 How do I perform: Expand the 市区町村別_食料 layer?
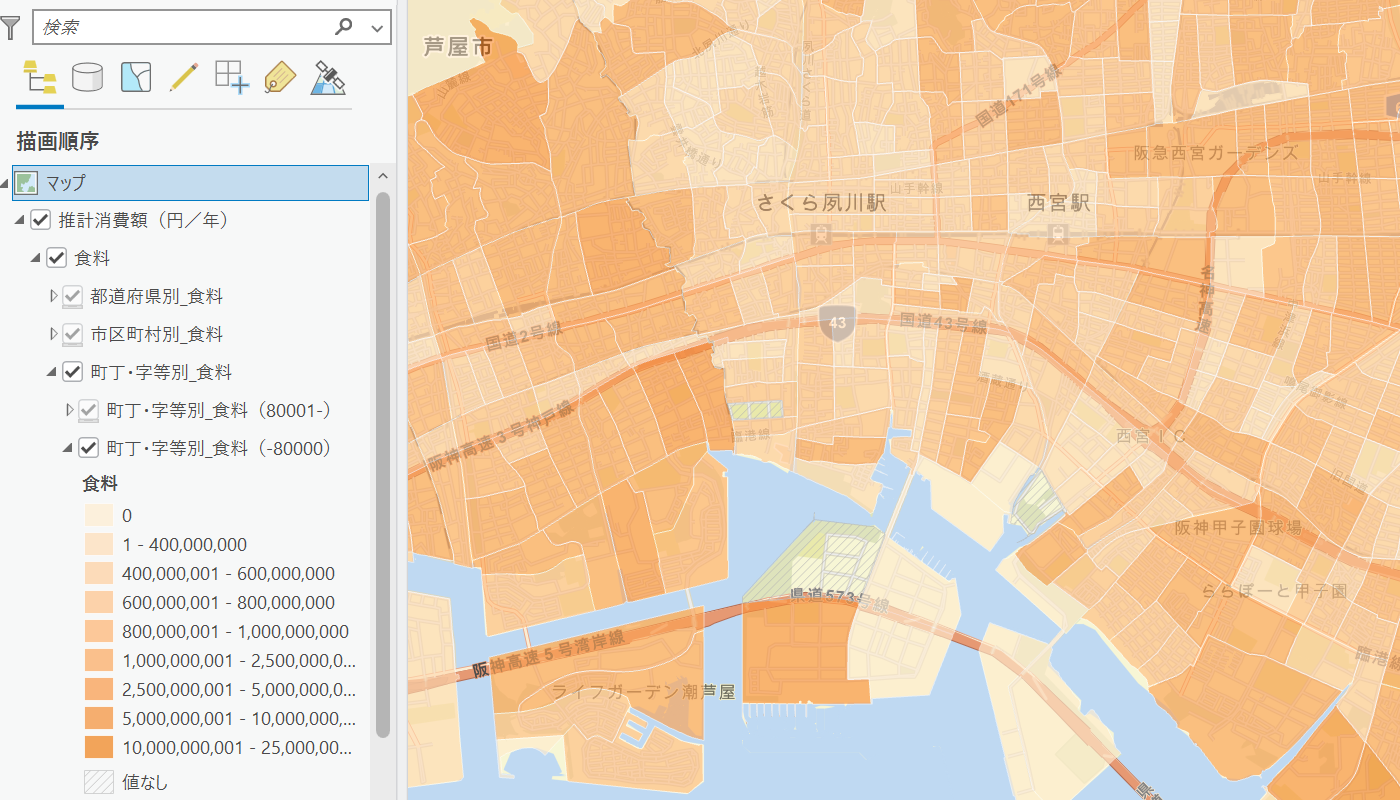pos(55,334)
